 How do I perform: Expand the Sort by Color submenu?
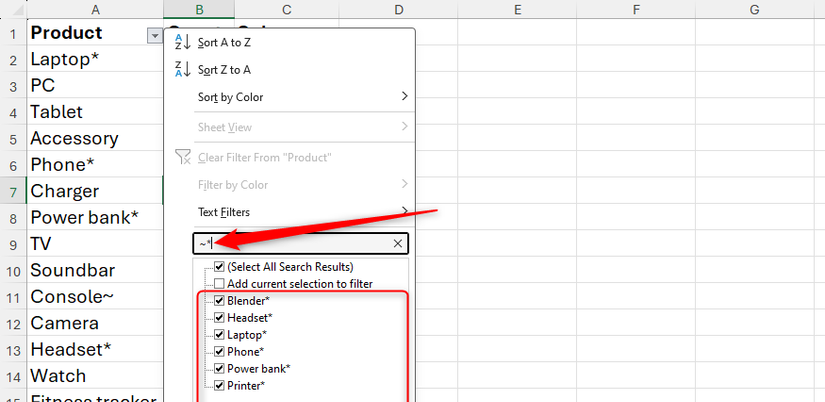coord(404,97)
